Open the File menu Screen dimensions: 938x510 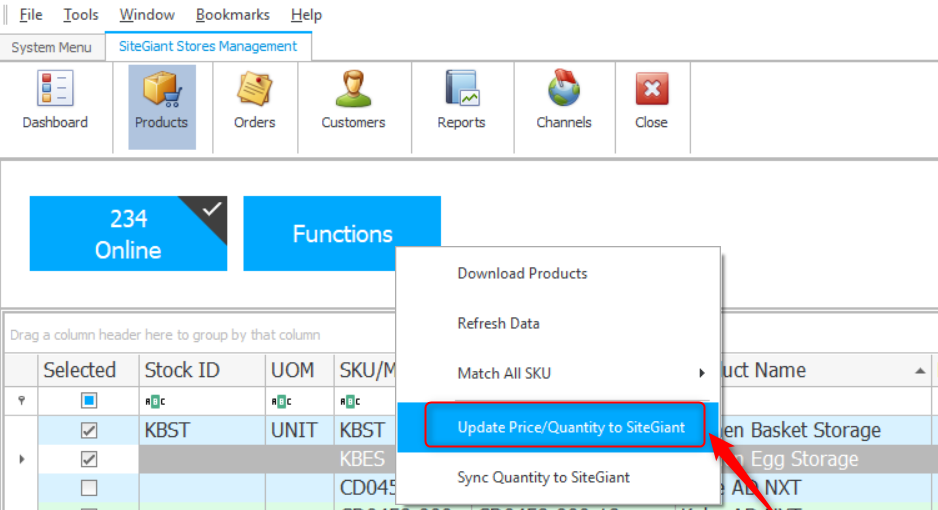coord(31,14)
